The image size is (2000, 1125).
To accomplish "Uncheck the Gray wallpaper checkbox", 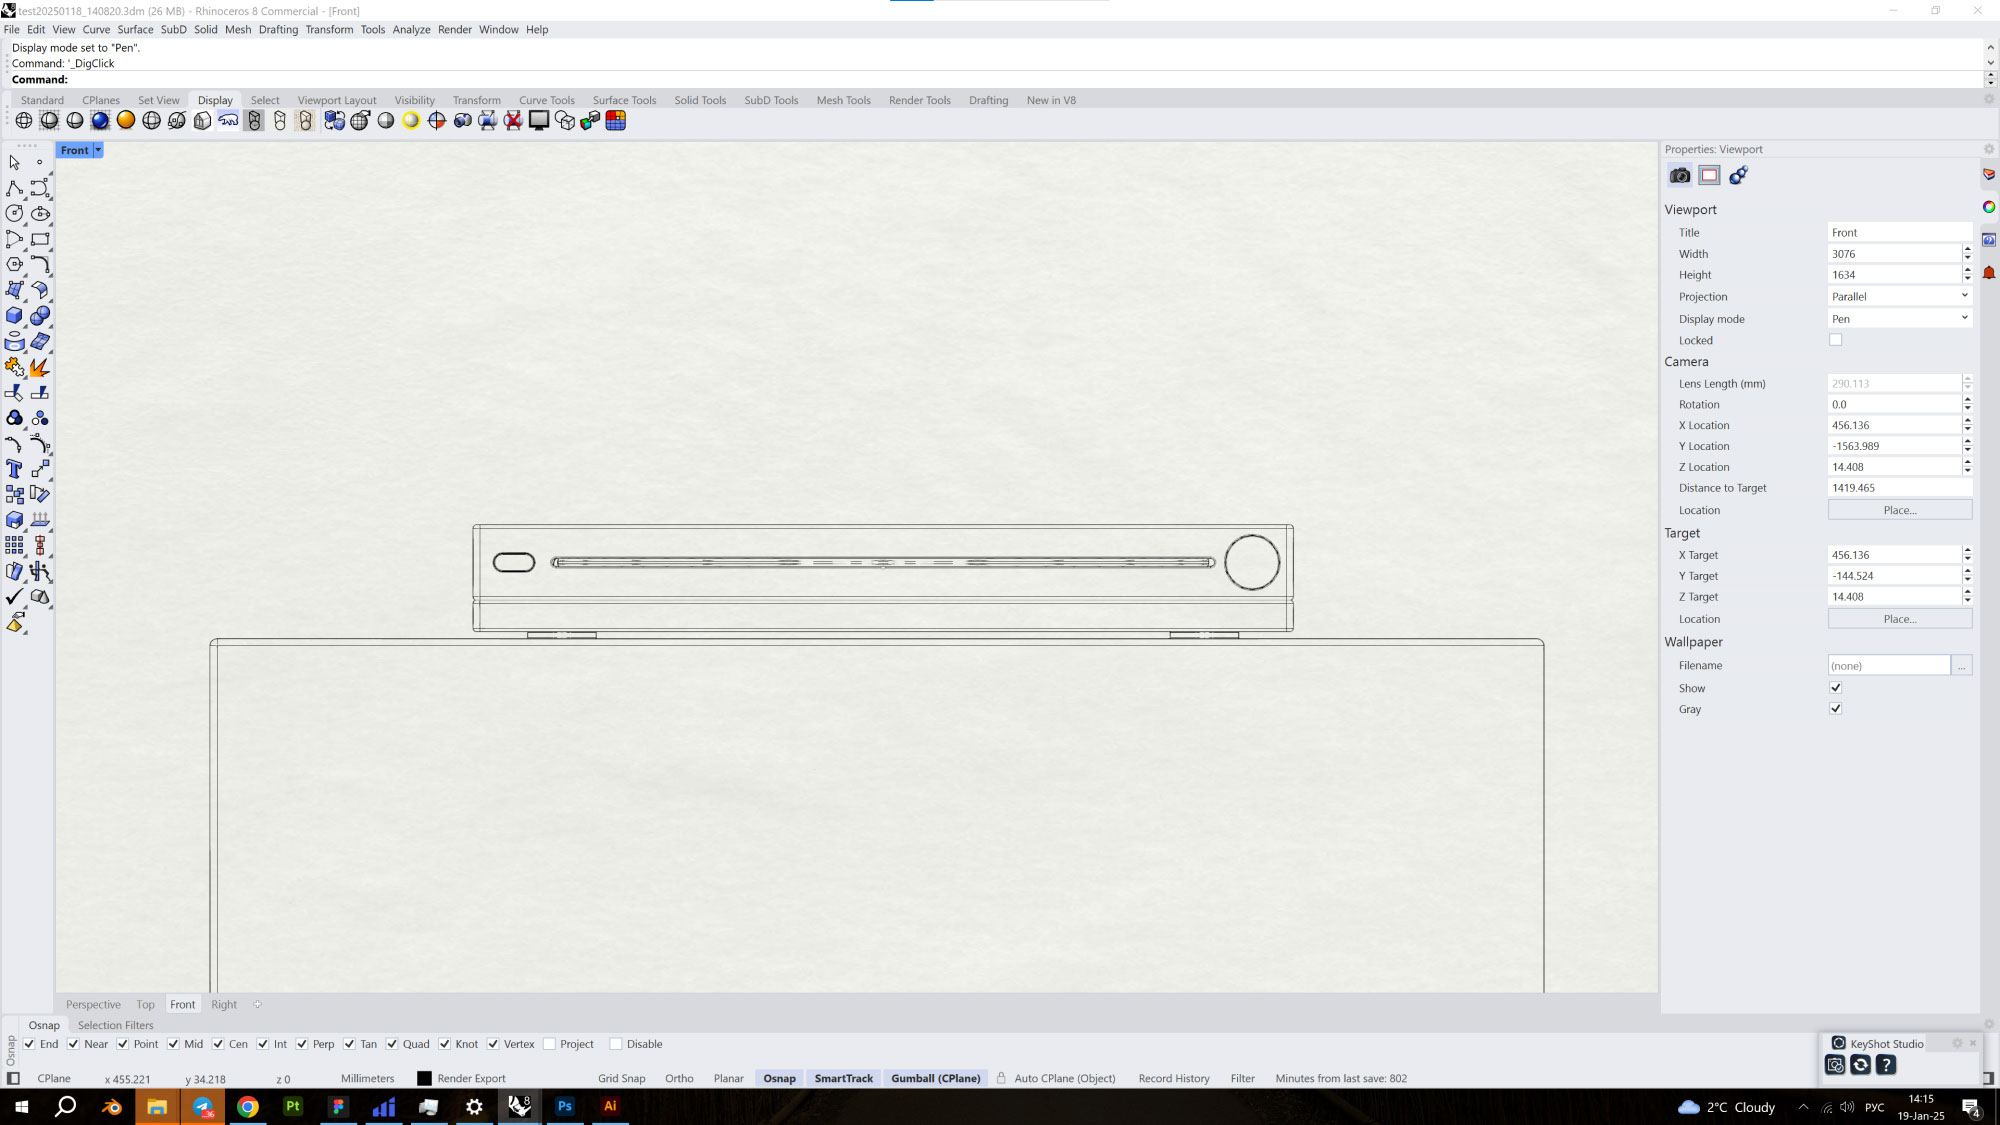I will tap(1835, 709).
